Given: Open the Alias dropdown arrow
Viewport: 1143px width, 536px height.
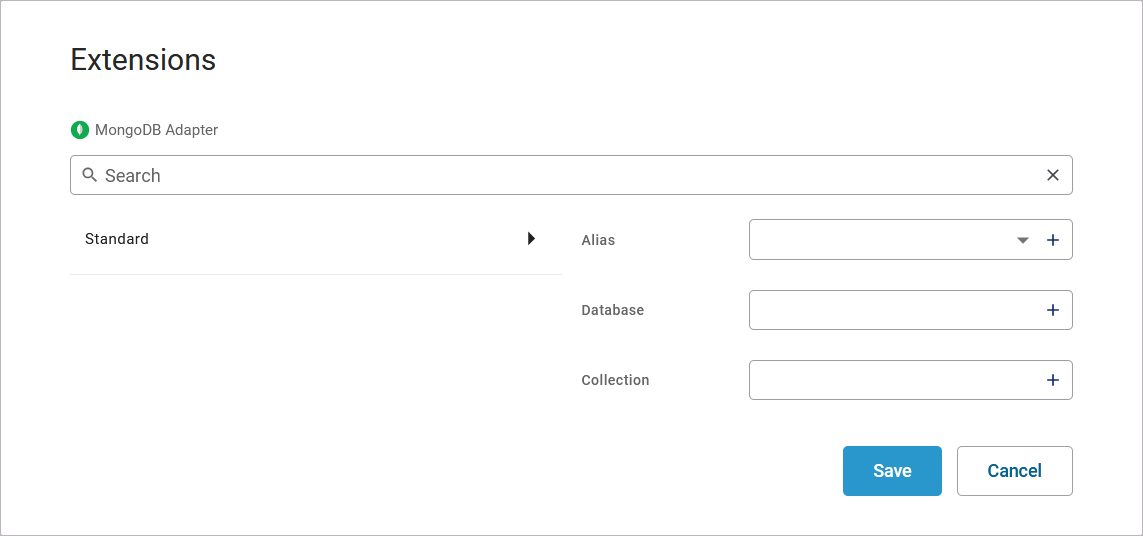Looking at the screenshot, I should coord(1022,240).
